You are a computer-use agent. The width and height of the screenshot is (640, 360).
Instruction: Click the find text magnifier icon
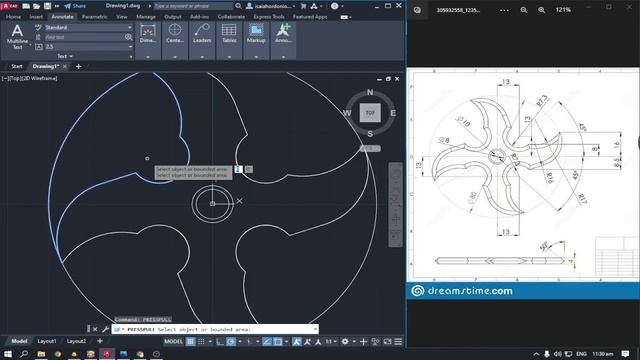coord(129,37)
